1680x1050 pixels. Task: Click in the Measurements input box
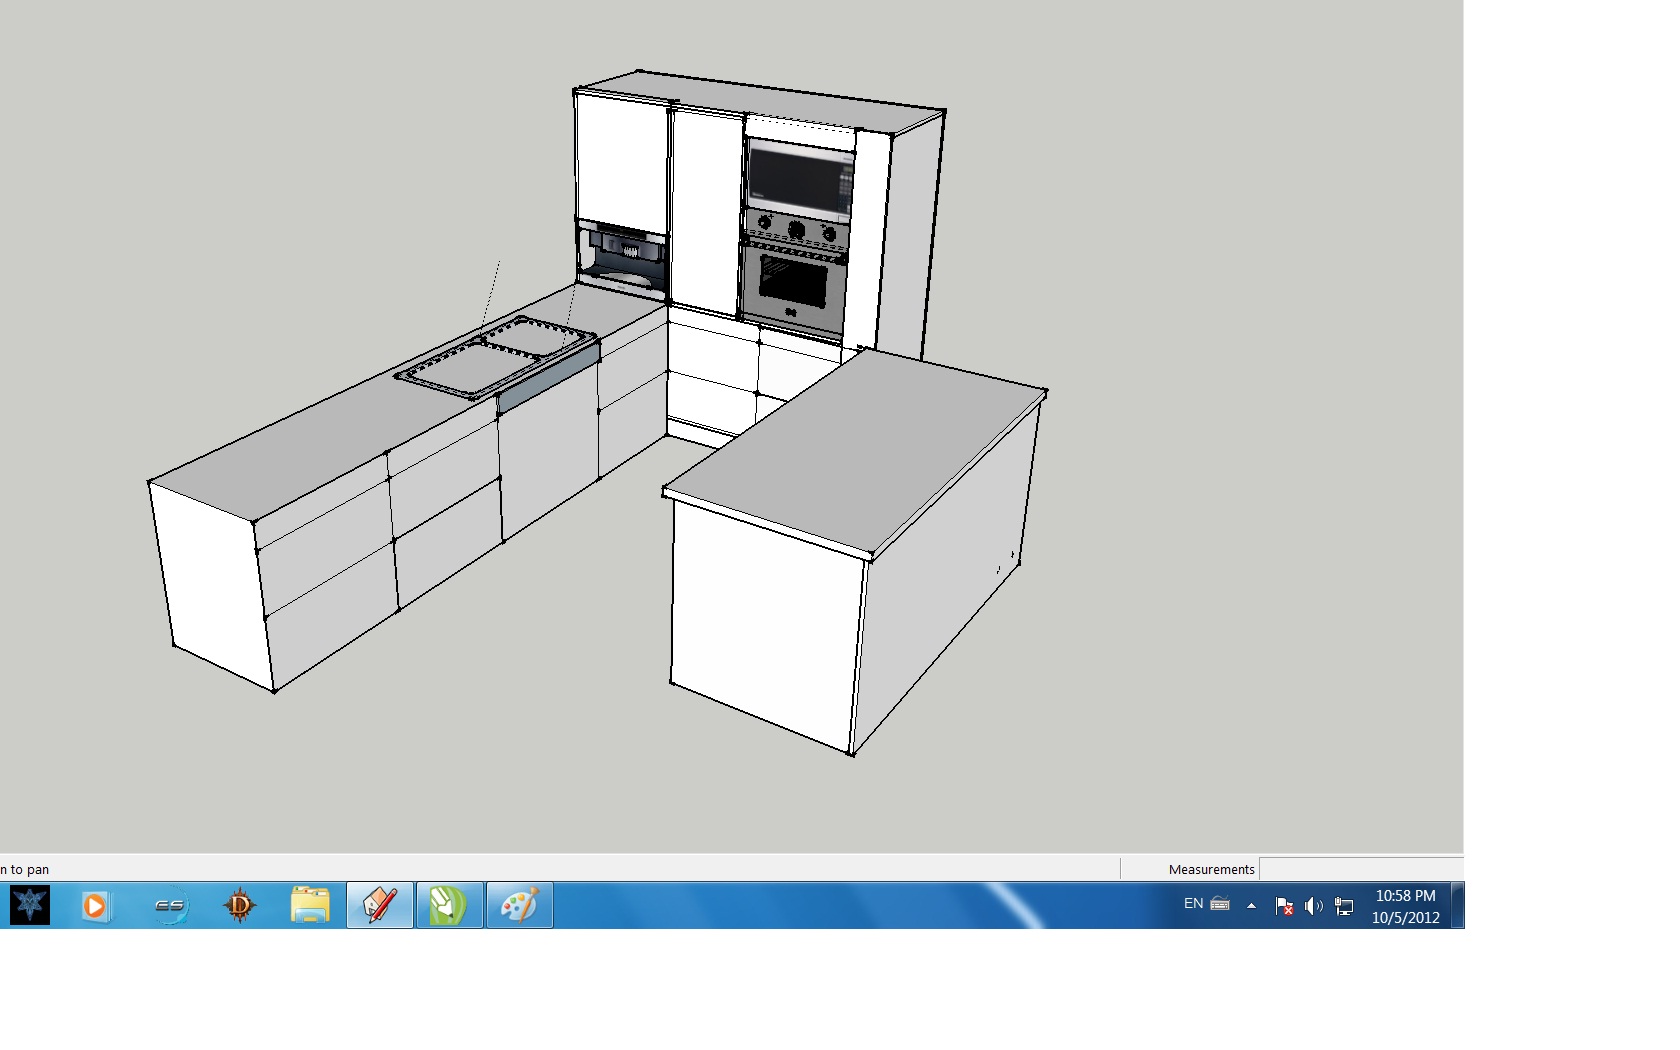point(1360,869)
